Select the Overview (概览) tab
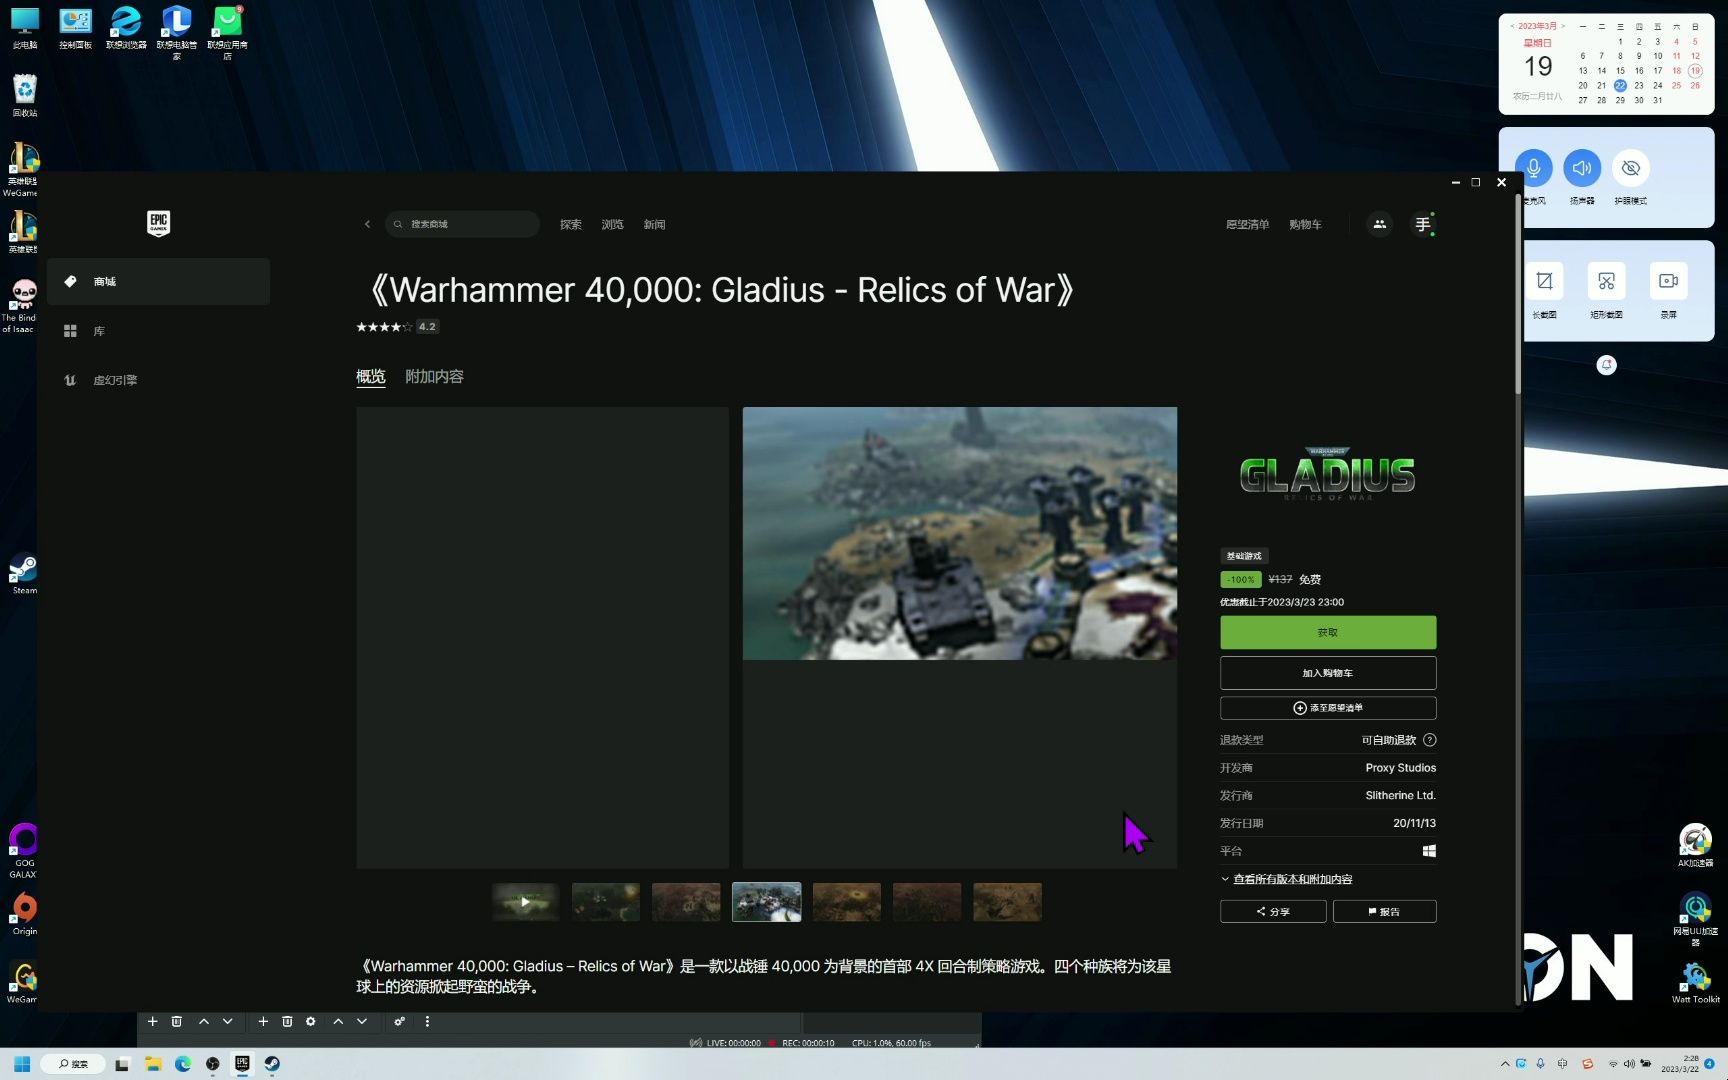1728x1080 pixels. point(371,377)
